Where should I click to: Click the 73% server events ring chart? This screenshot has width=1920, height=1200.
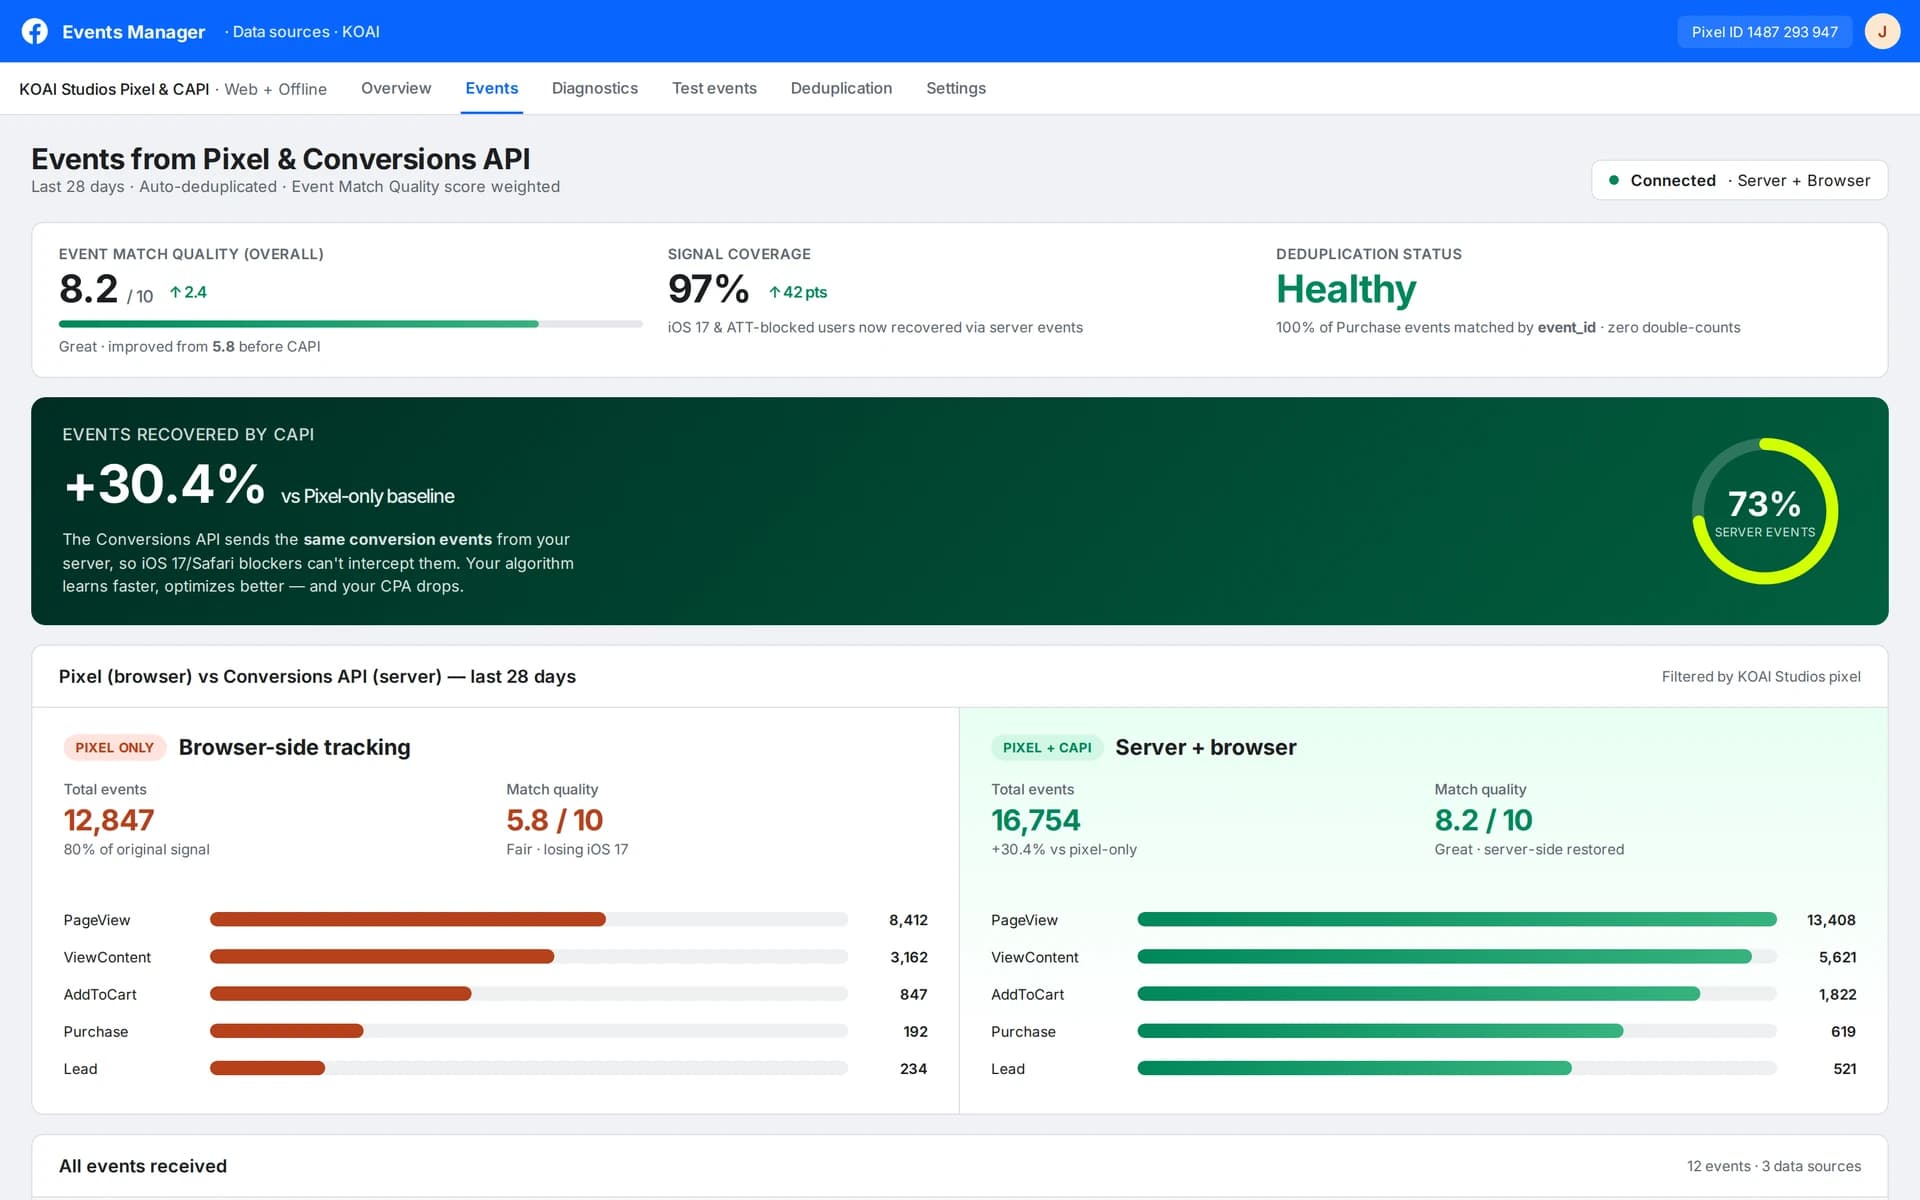click(1765, 511)
